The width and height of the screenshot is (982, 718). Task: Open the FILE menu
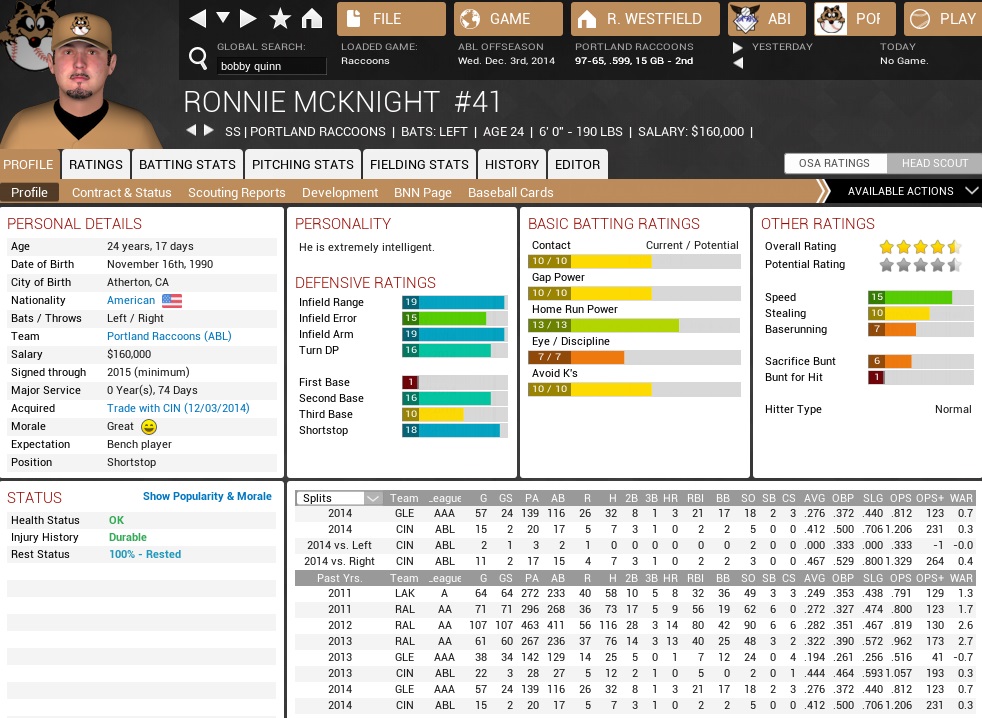pos(391,19)
